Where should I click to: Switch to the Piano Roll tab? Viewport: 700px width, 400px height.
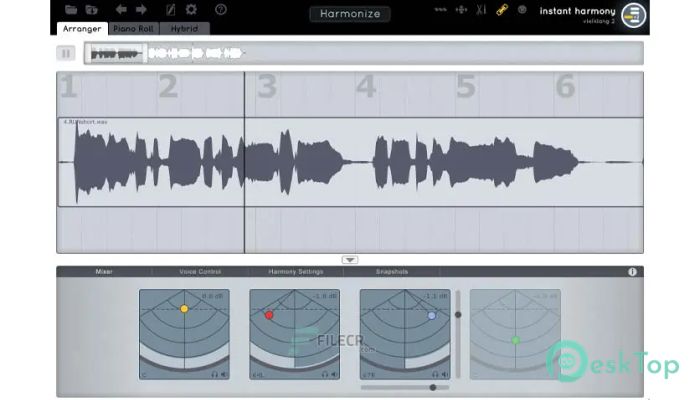coord(133,29)
